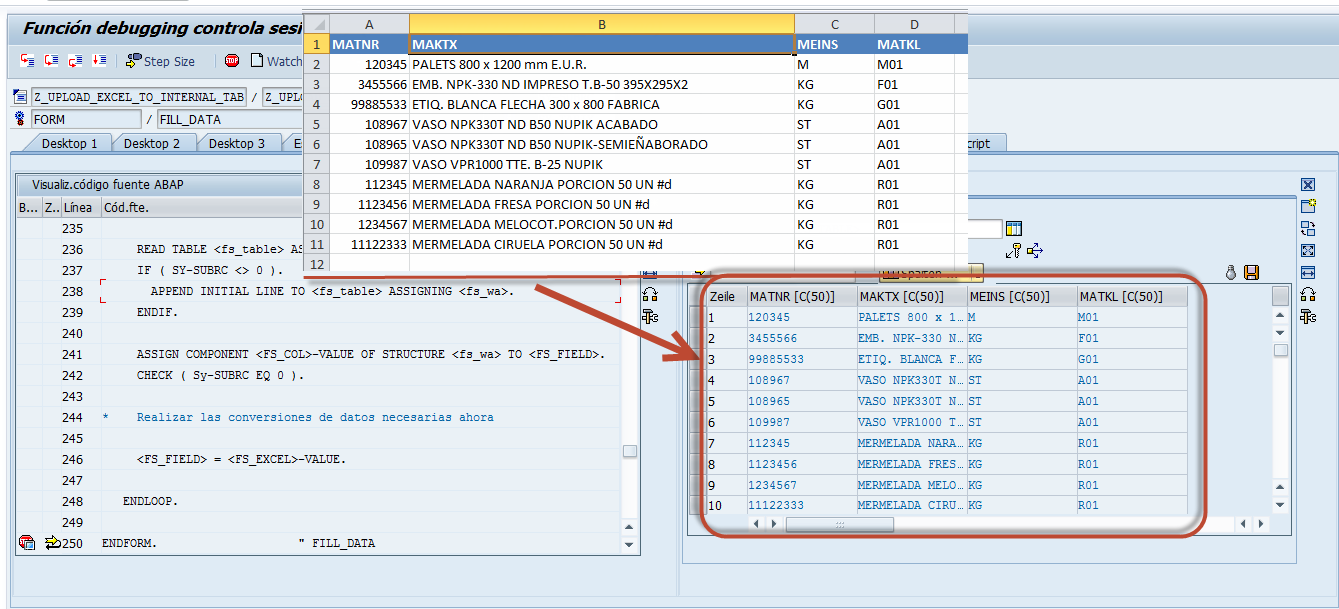Click the Save (diskette) icon above the table
Viewport: 1339px width, 609px height.
tap(1251, 272)
